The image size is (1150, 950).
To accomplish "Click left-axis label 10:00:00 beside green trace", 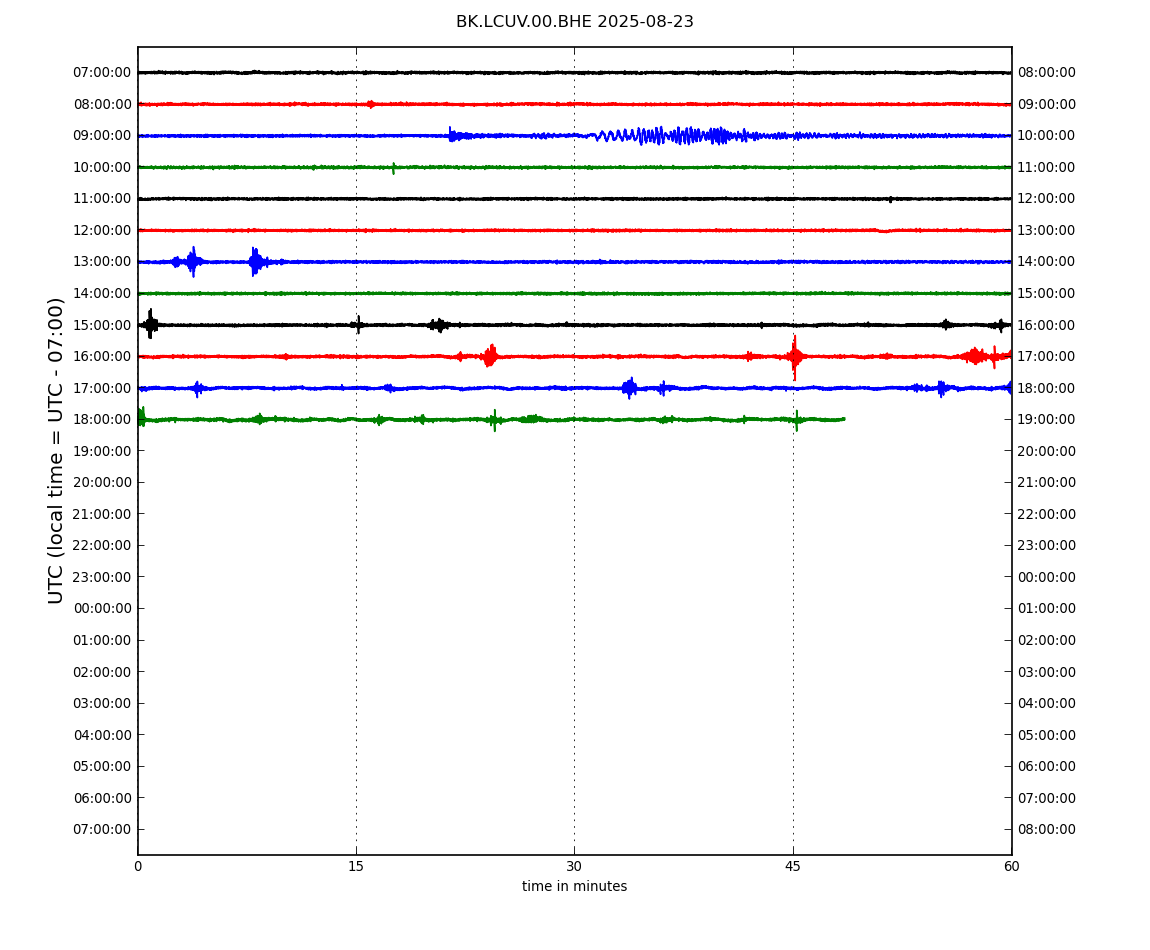I will 102,167.
